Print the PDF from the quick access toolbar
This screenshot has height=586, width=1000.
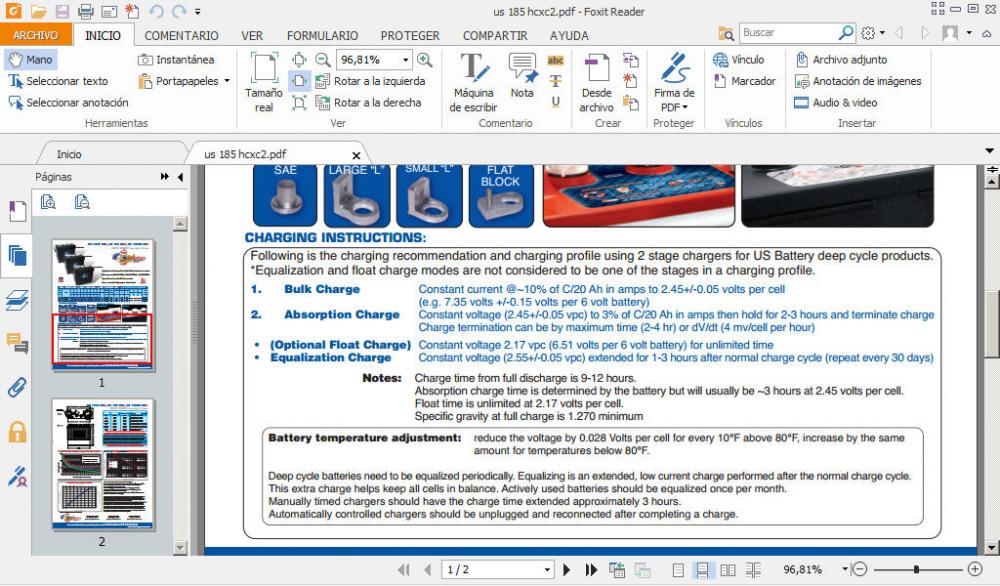[x=85, y=11]
